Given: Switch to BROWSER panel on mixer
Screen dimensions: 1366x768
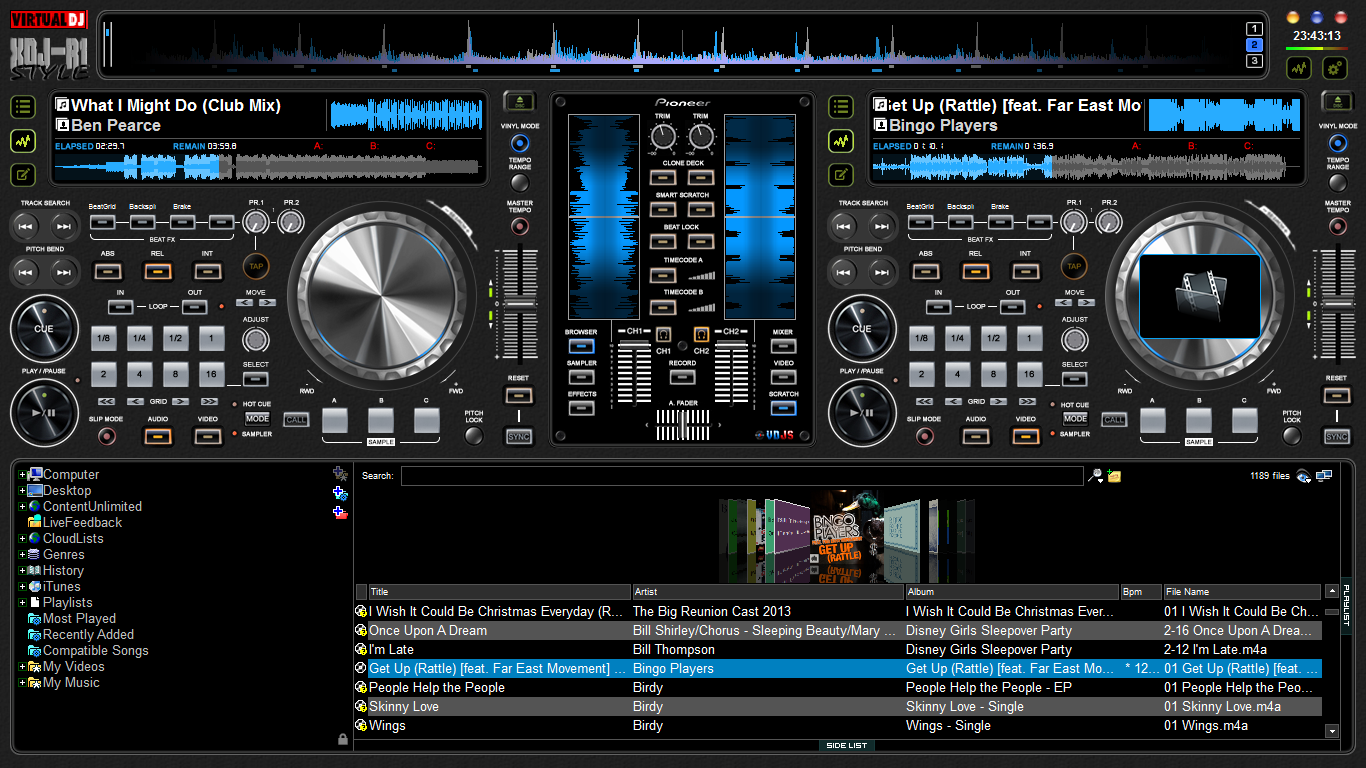Looking at the screenshot, I should [x=581, y=346].
